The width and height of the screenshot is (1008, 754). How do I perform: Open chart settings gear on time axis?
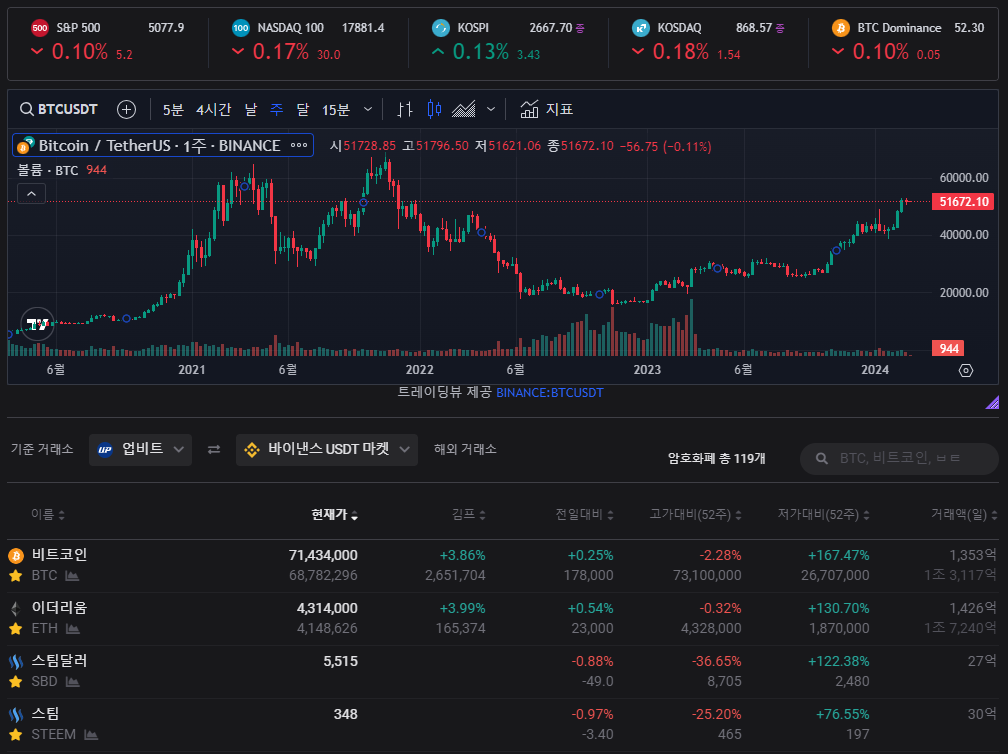(966, 370)
